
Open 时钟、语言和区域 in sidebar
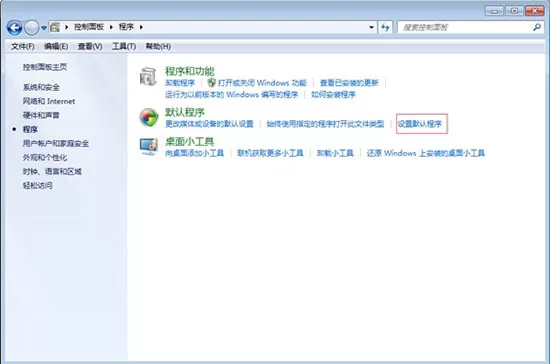coord(52,171)
